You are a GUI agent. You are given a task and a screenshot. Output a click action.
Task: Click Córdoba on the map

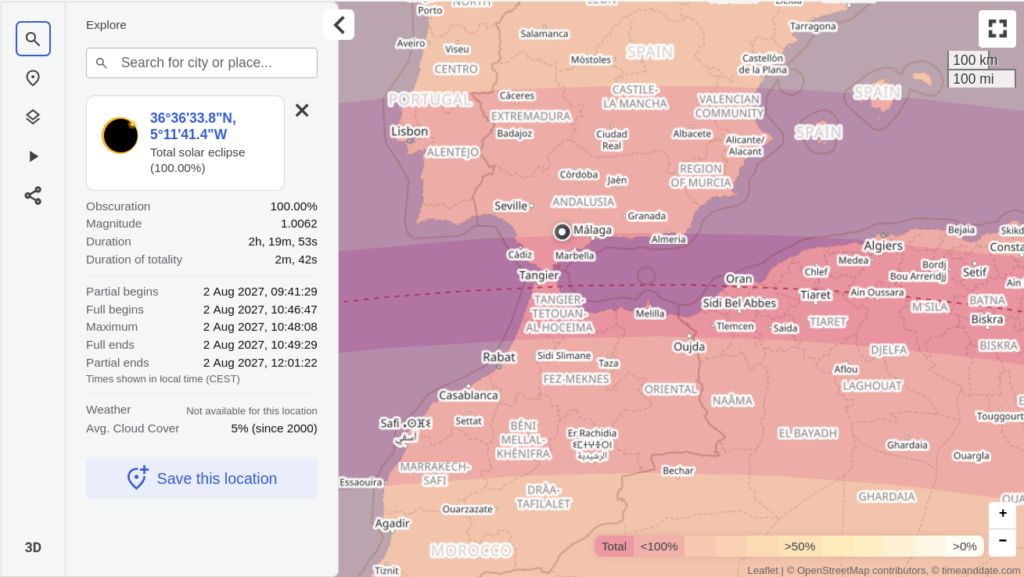click(579, 174)
